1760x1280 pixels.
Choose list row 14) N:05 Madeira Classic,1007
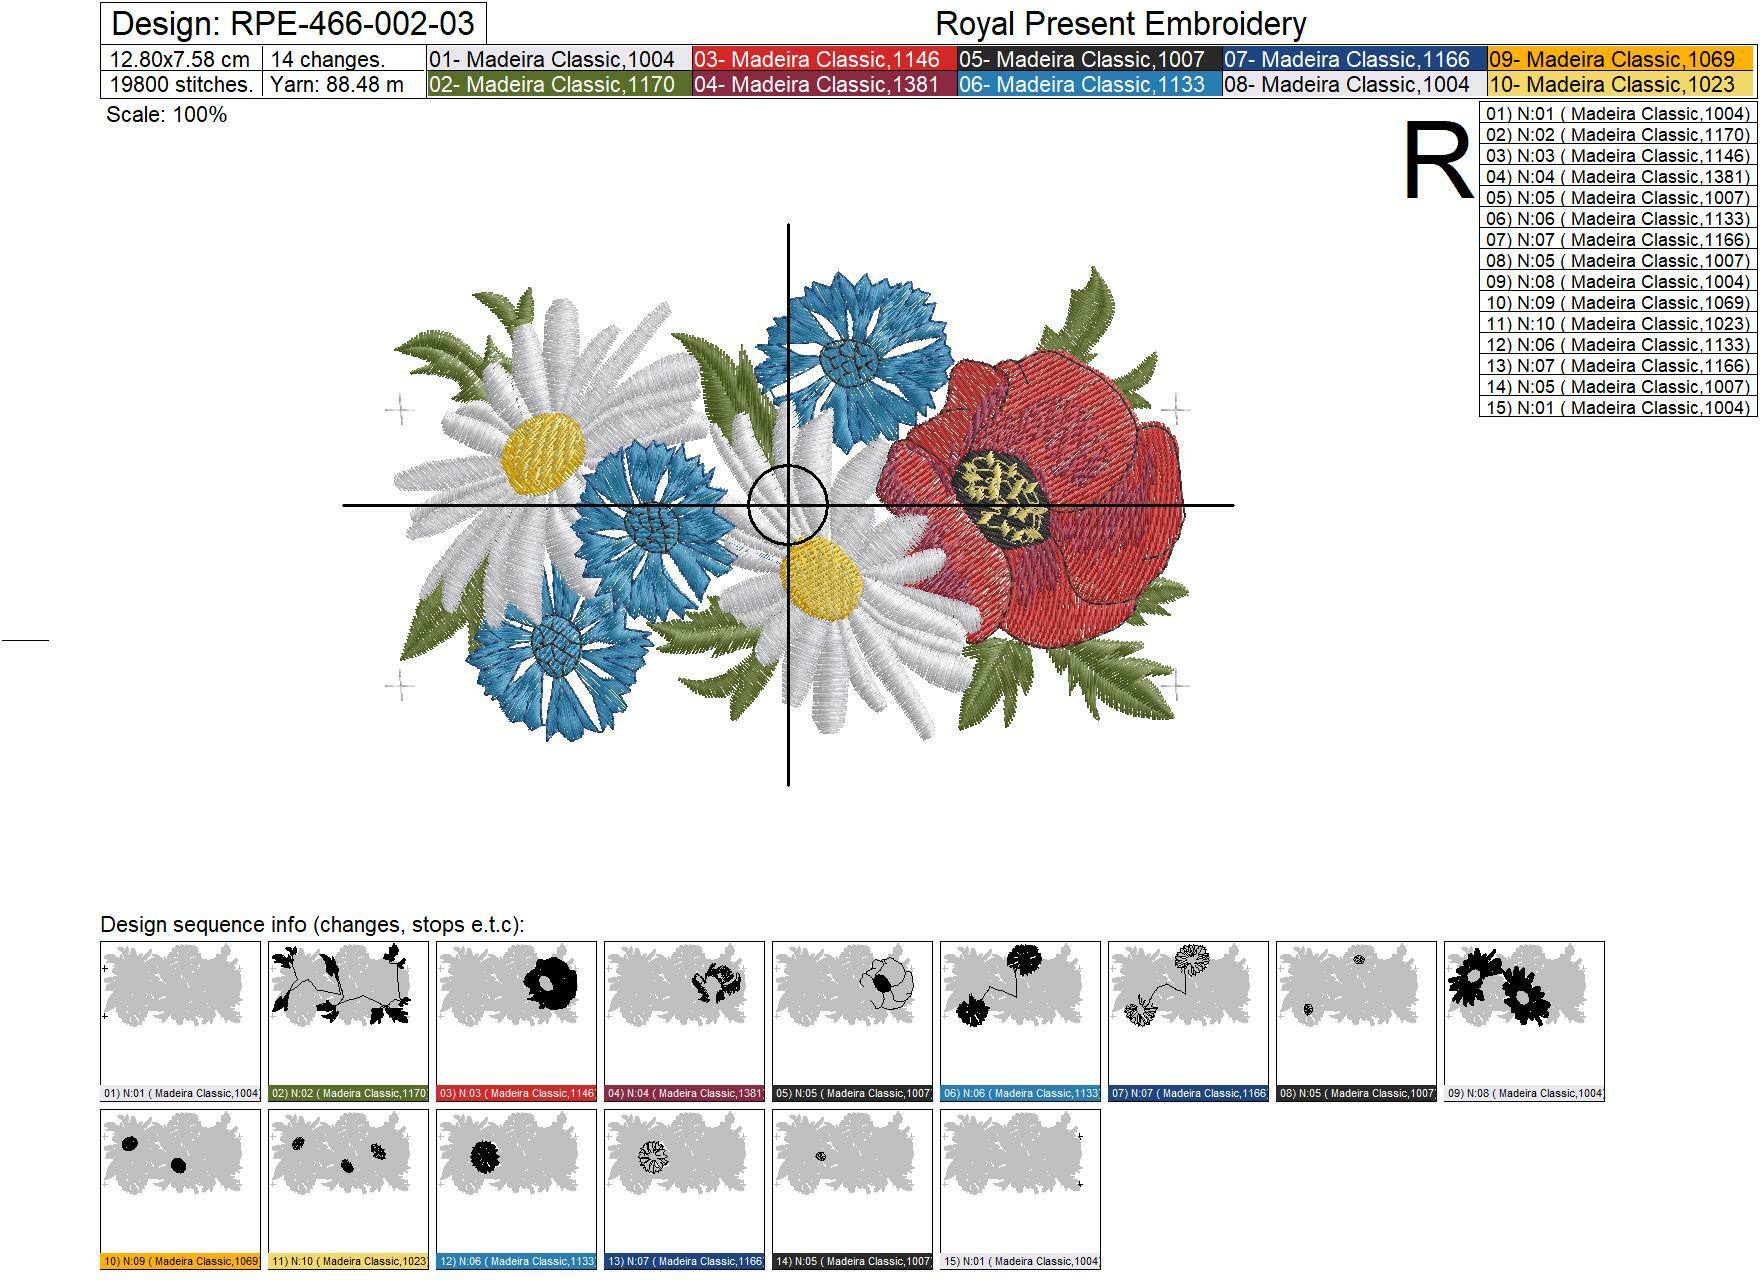coord(1618,386)
